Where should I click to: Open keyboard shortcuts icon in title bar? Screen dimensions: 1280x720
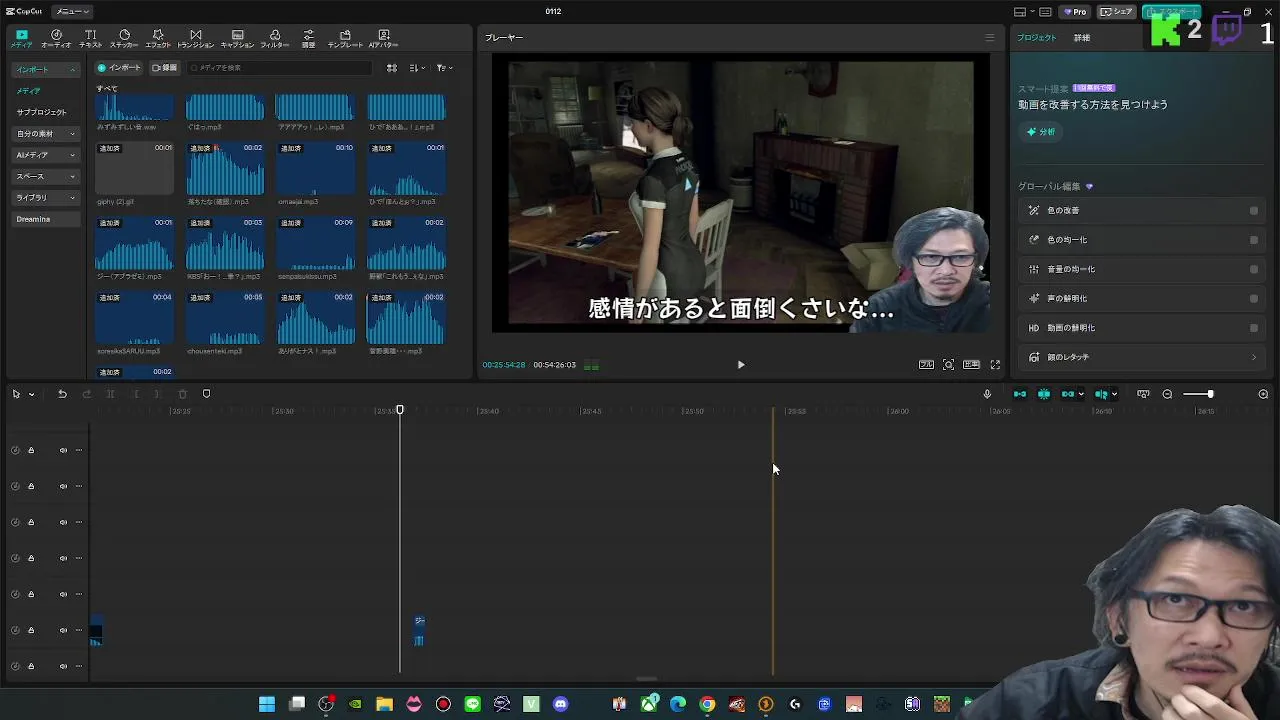[x=1045, y=12]
